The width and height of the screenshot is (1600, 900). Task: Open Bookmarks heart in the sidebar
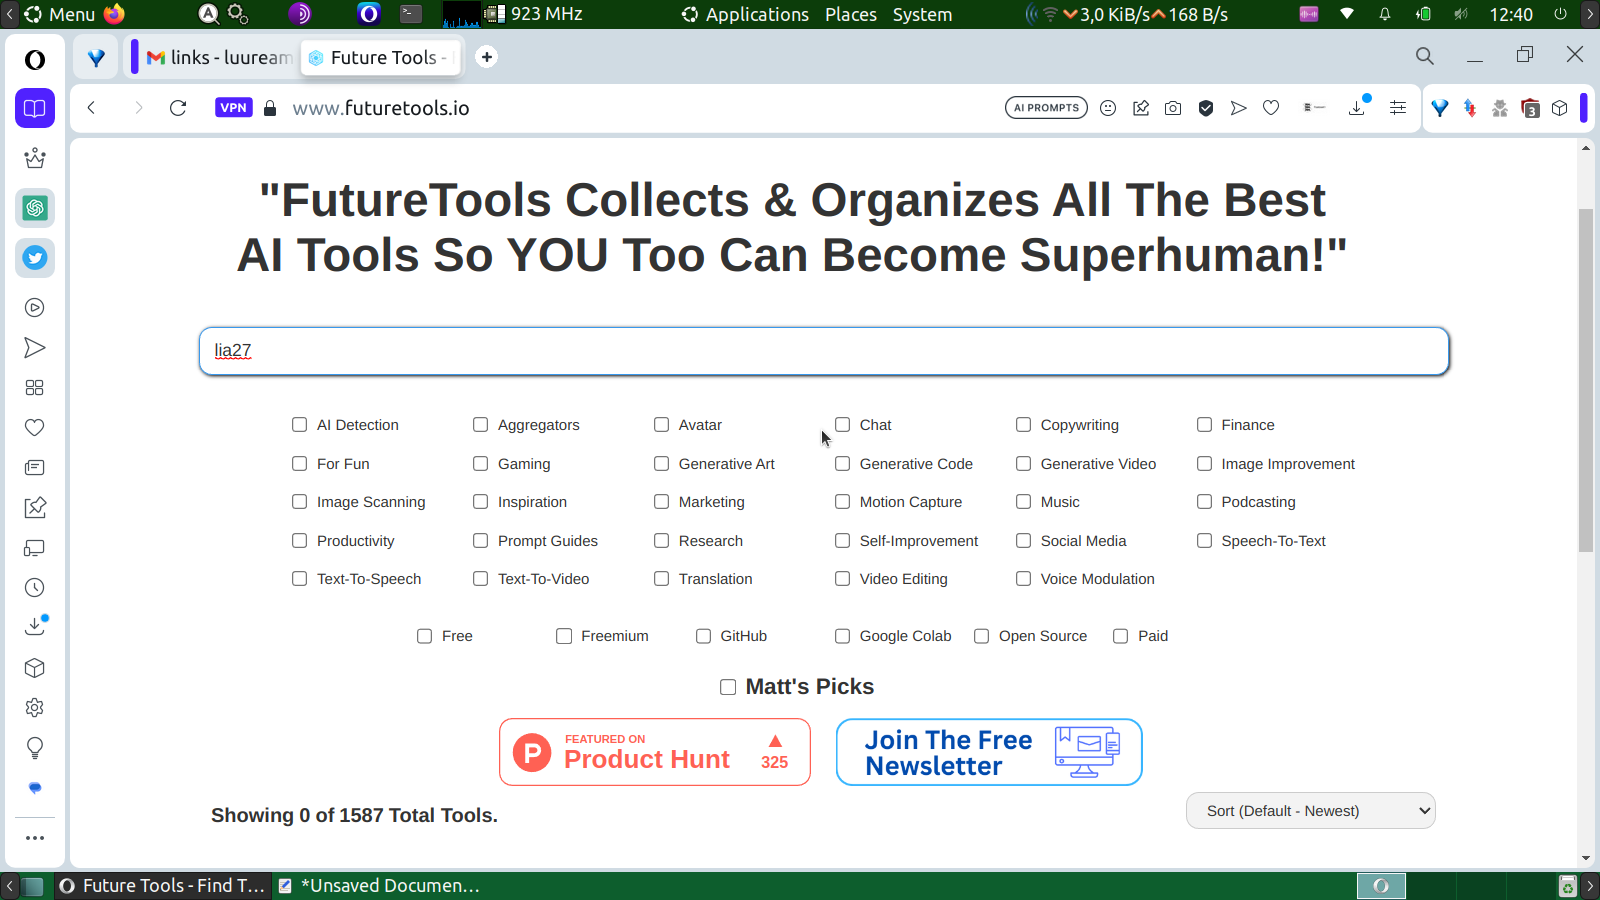point(35,428)
